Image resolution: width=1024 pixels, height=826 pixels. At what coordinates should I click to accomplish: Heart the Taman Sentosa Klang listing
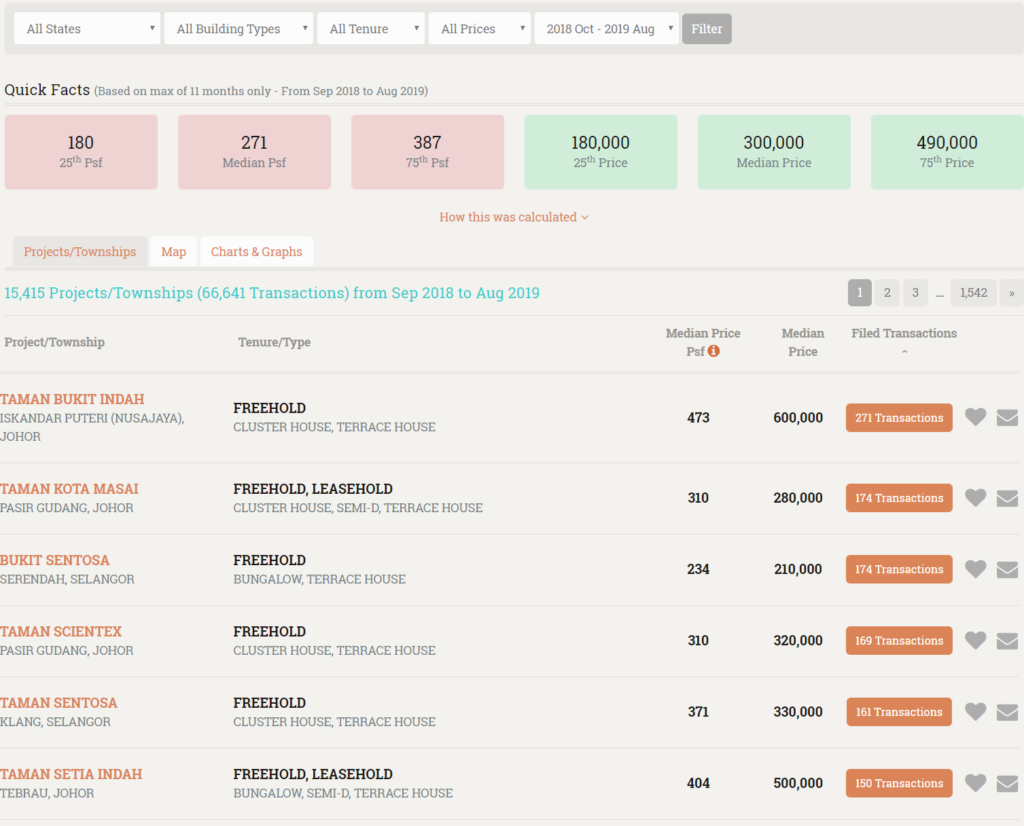[x=975, y=712]
